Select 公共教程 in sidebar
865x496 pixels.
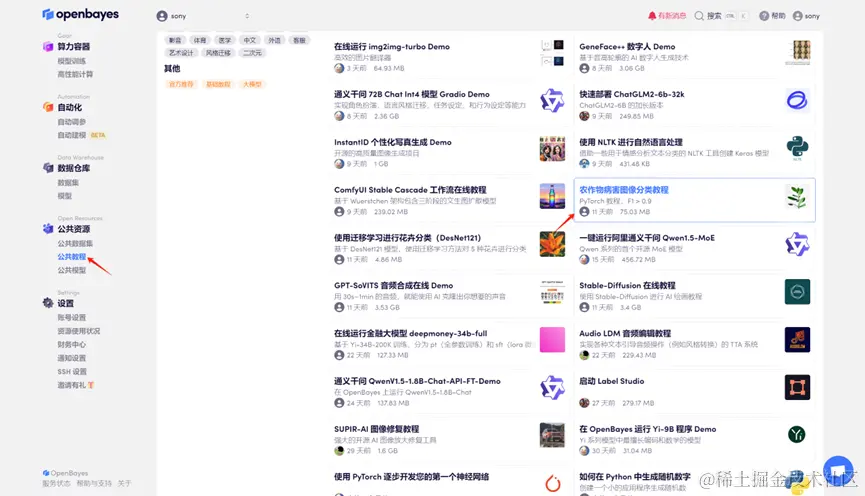pos(72,257)
